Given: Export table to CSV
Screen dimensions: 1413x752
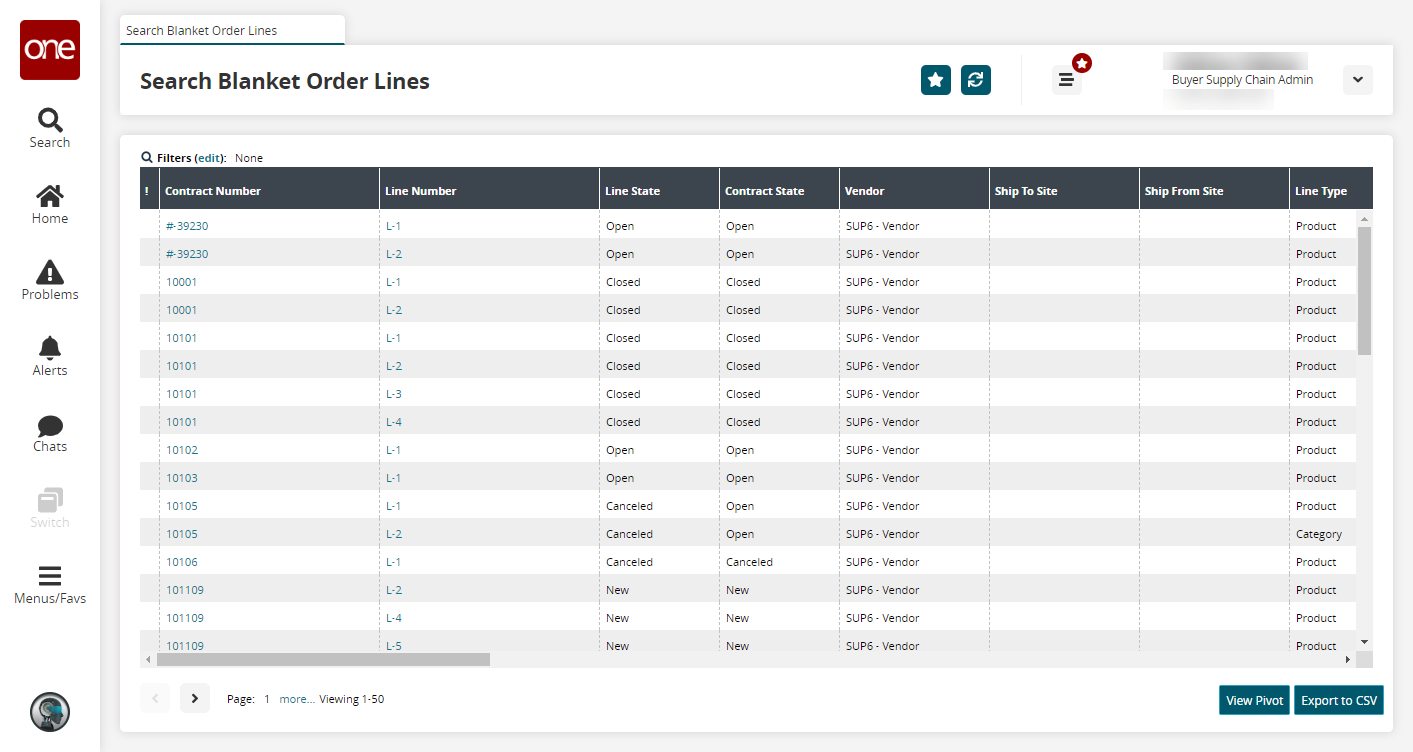Looking at the screenshot, I should tap(1339, 700).
